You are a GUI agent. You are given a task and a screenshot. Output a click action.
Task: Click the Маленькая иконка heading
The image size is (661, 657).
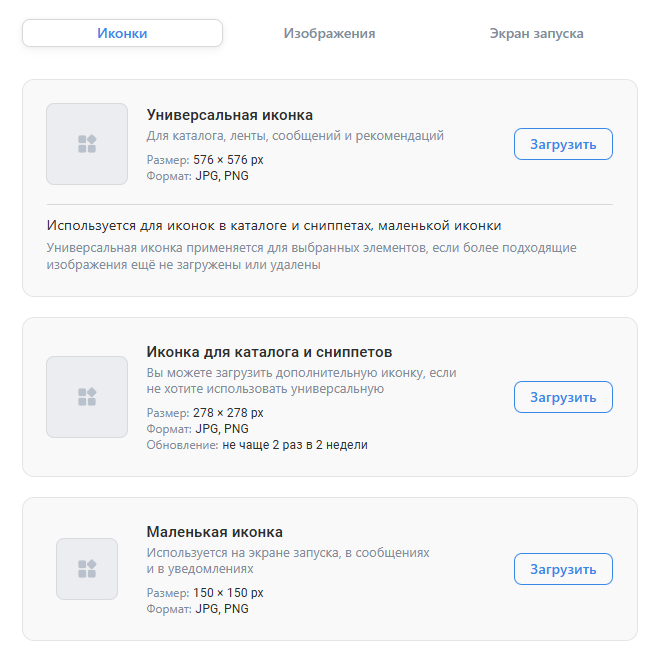click(215, 532)
